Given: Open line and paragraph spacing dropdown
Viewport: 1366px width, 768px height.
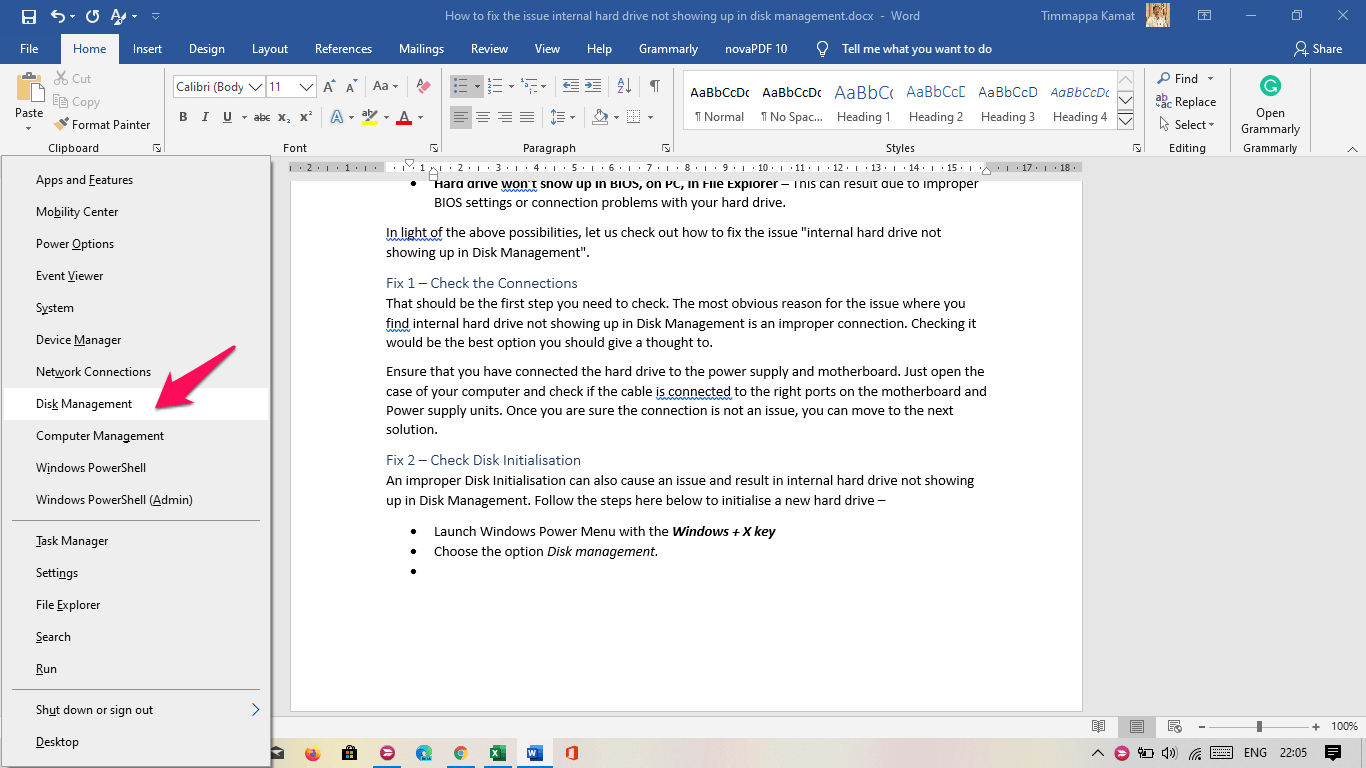Looking at the screenshot, I should coord(562,118).
